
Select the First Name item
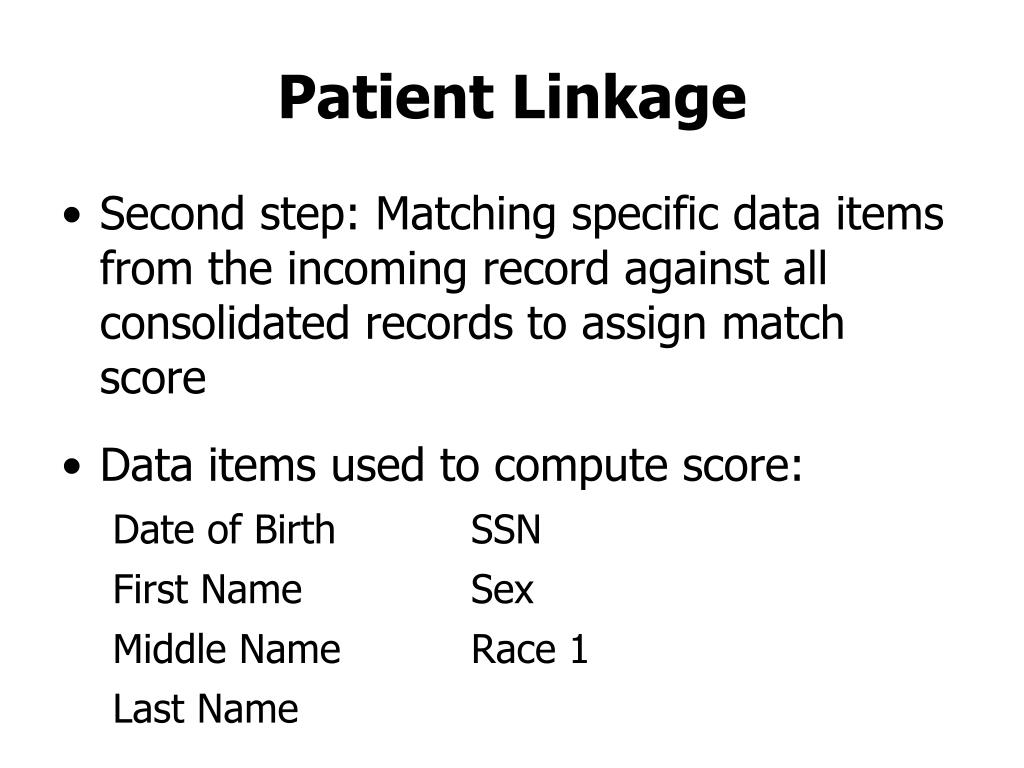pos(208,589)
